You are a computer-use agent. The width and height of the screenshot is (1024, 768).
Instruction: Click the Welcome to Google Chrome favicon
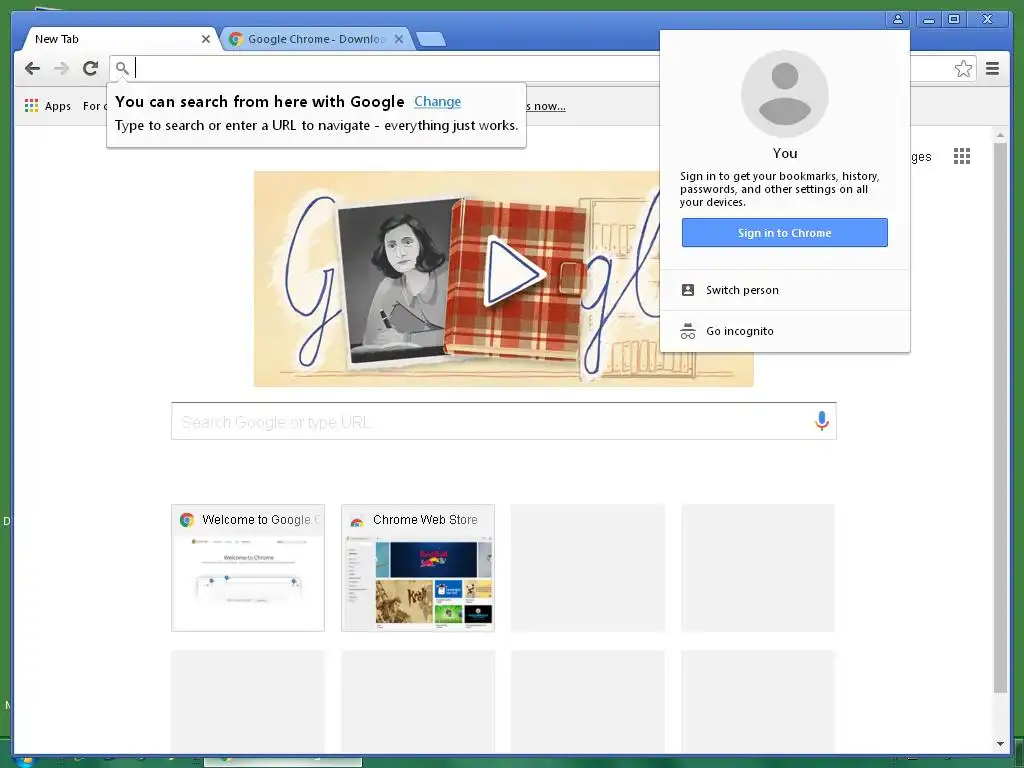[x=187, y=520]
